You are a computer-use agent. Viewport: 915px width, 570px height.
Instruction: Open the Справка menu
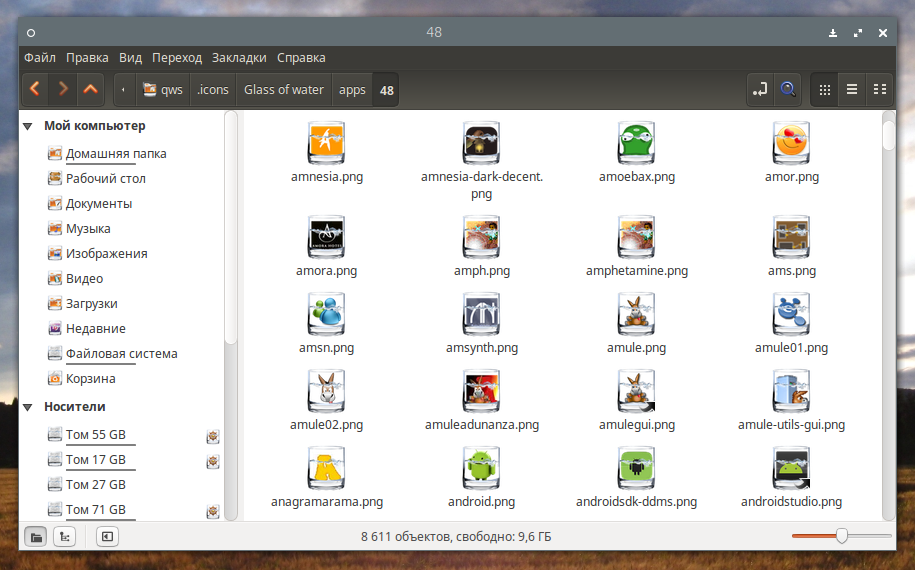[301, 58]
